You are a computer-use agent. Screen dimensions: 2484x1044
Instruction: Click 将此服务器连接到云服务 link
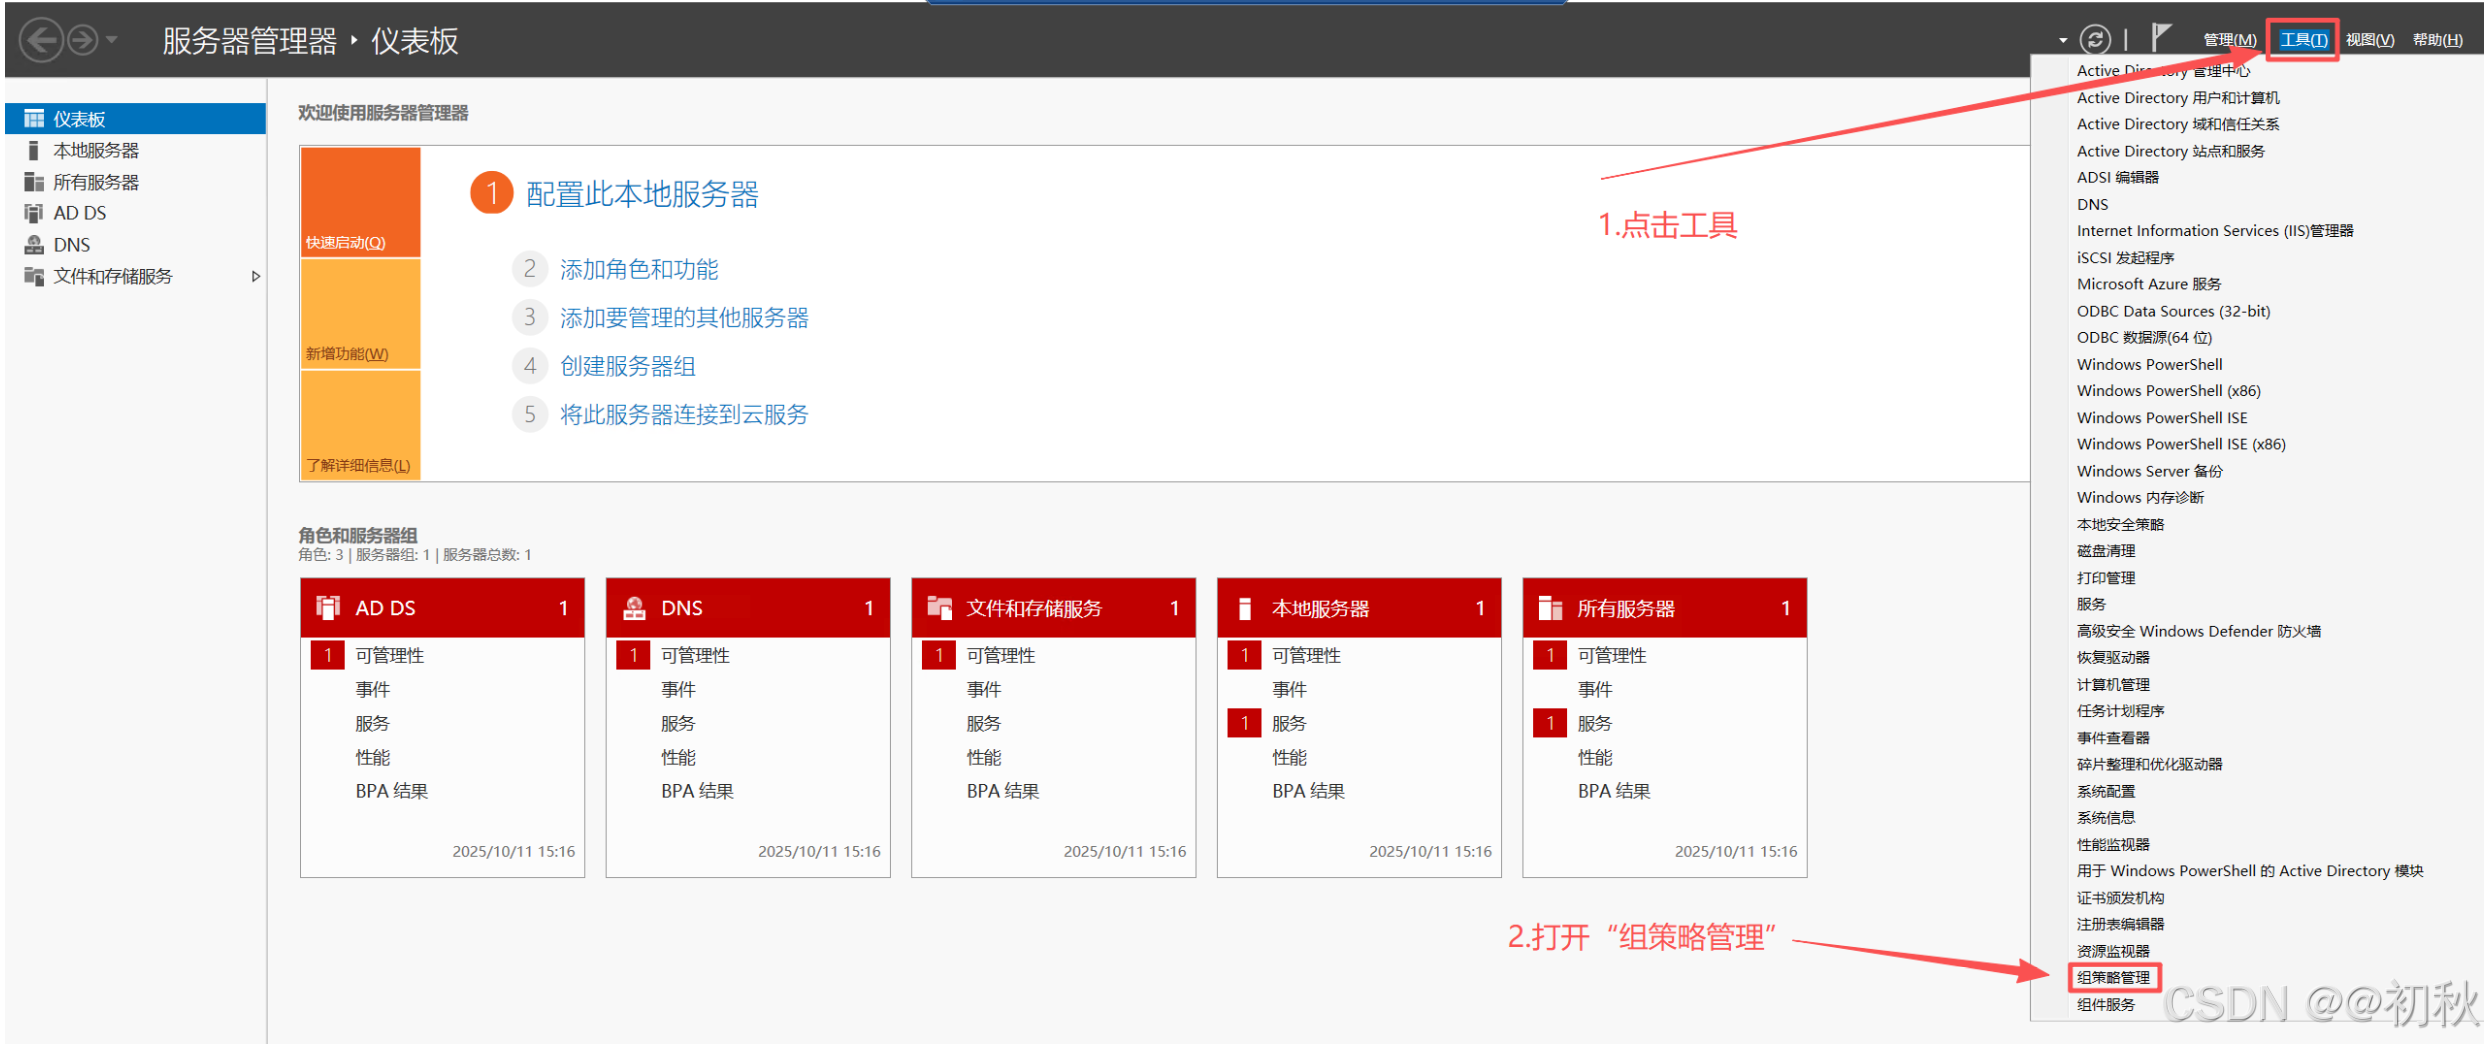pos(684,415)
